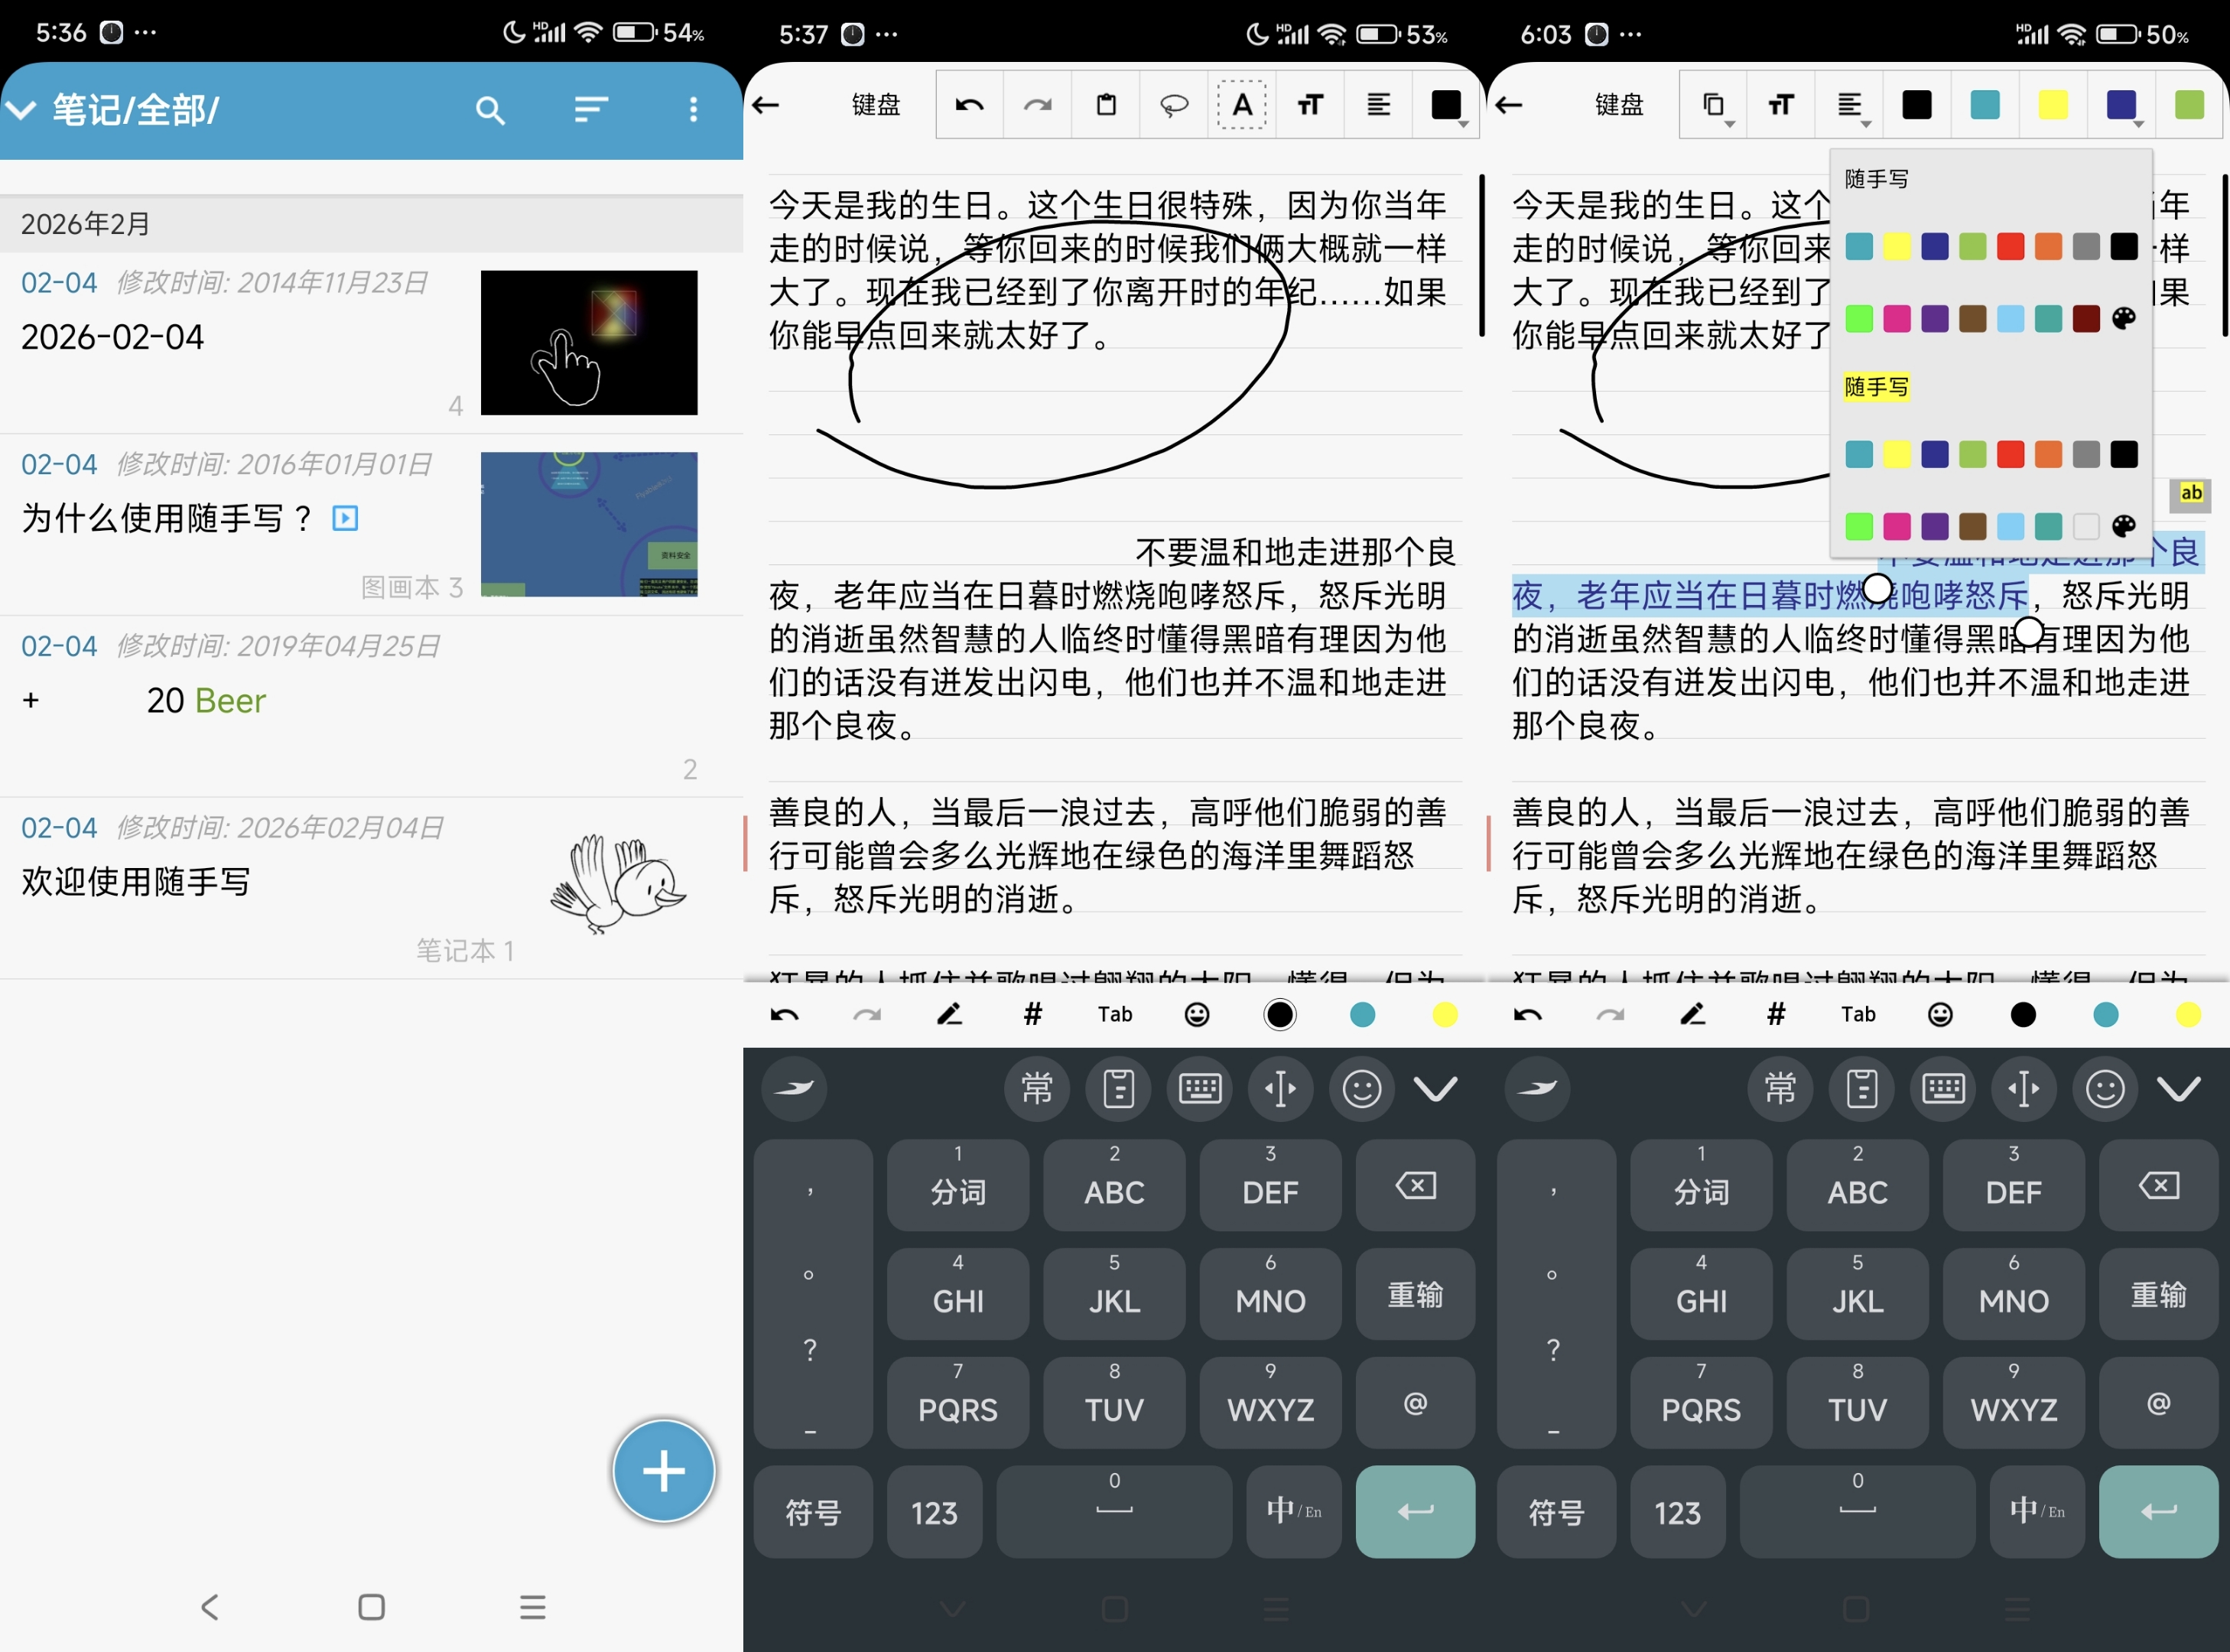Toggle the yellow ab highlight button
This screenshot has height=1652, width=2230.
click(x=2190, y=493)
